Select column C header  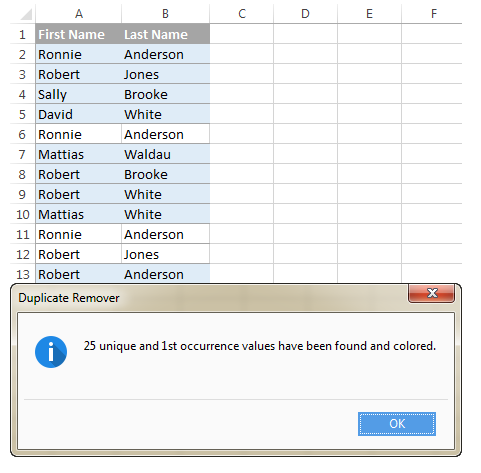242,14
